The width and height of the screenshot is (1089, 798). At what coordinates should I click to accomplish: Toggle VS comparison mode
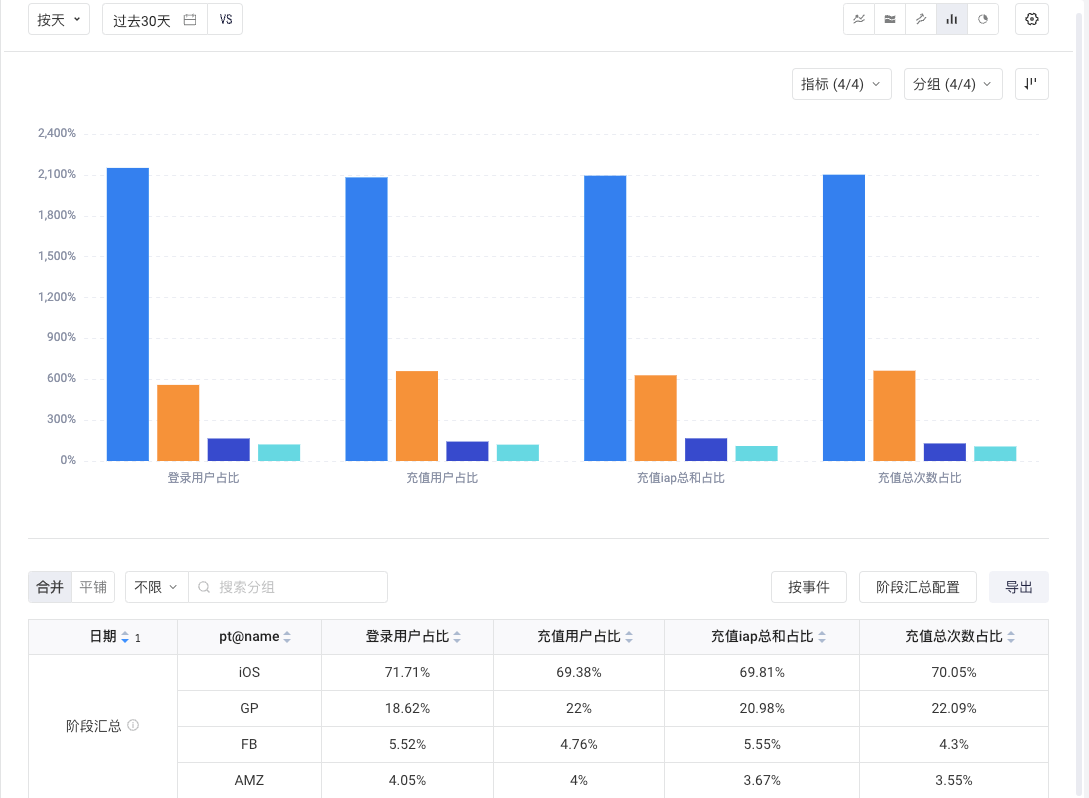click(x=225, y=20)
